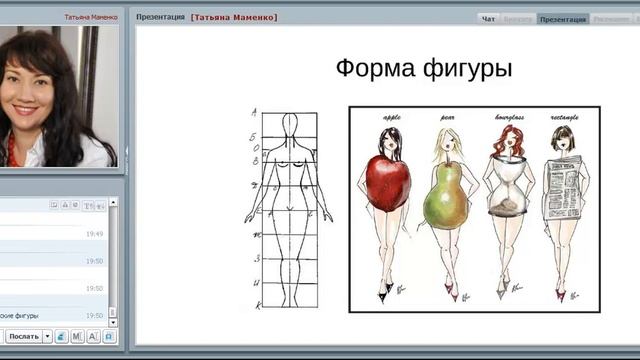Click the hourglass figure illustration
Viewport: 640px width, 360px height.
(509, 212)
